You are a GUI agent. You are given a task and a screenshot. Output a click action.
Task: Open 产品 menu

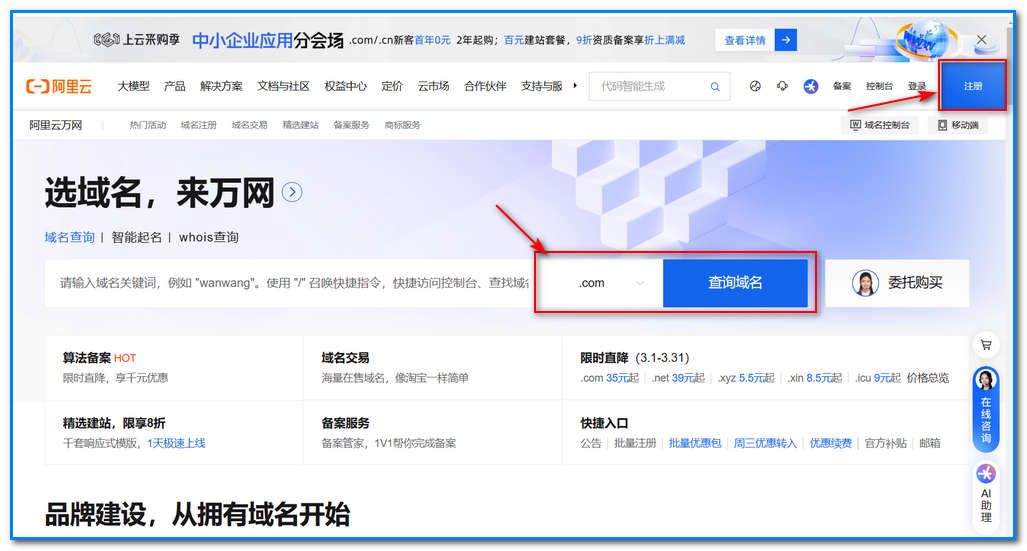tap(175, 86)
